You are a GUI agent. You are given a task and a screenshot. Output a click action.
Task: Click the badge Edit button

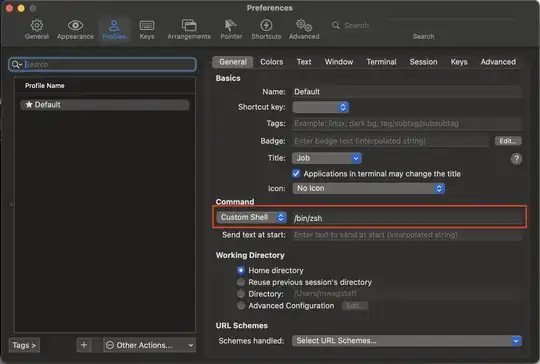click(508, 141)
